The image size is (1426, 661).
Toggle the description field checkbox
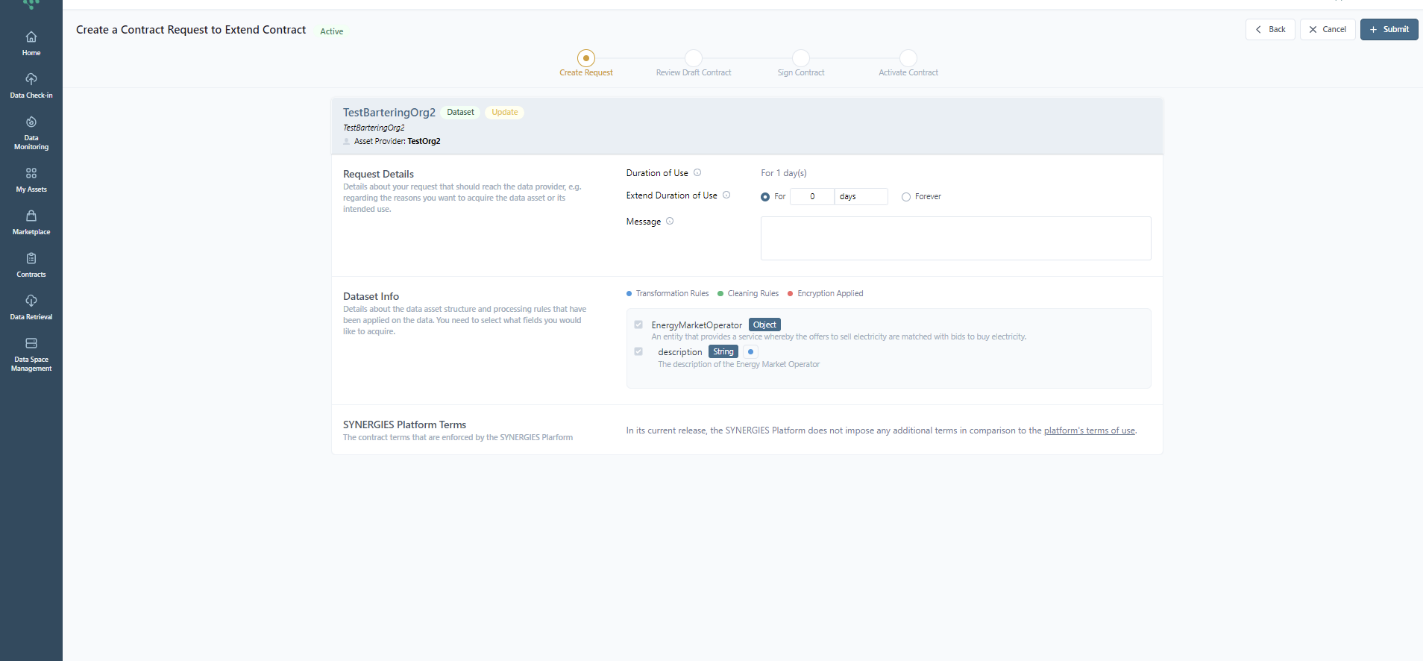tap(639, 352)
